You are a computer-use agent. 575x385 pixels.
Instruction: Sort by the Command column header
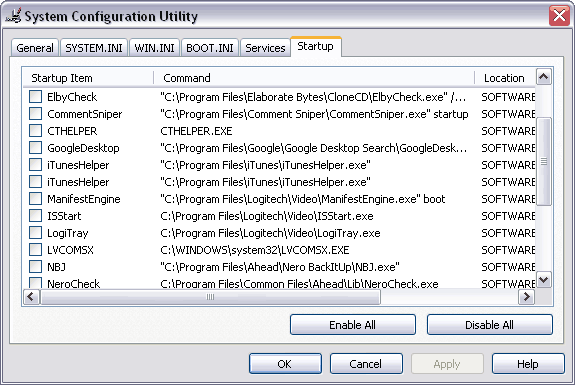(x=314, y=78)
